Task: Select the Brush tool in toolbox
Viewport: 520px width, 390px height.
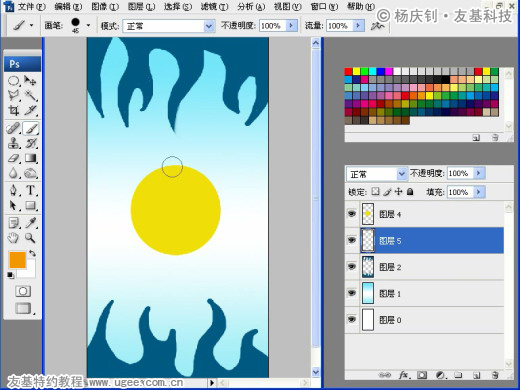Action: tap(30, 128)
